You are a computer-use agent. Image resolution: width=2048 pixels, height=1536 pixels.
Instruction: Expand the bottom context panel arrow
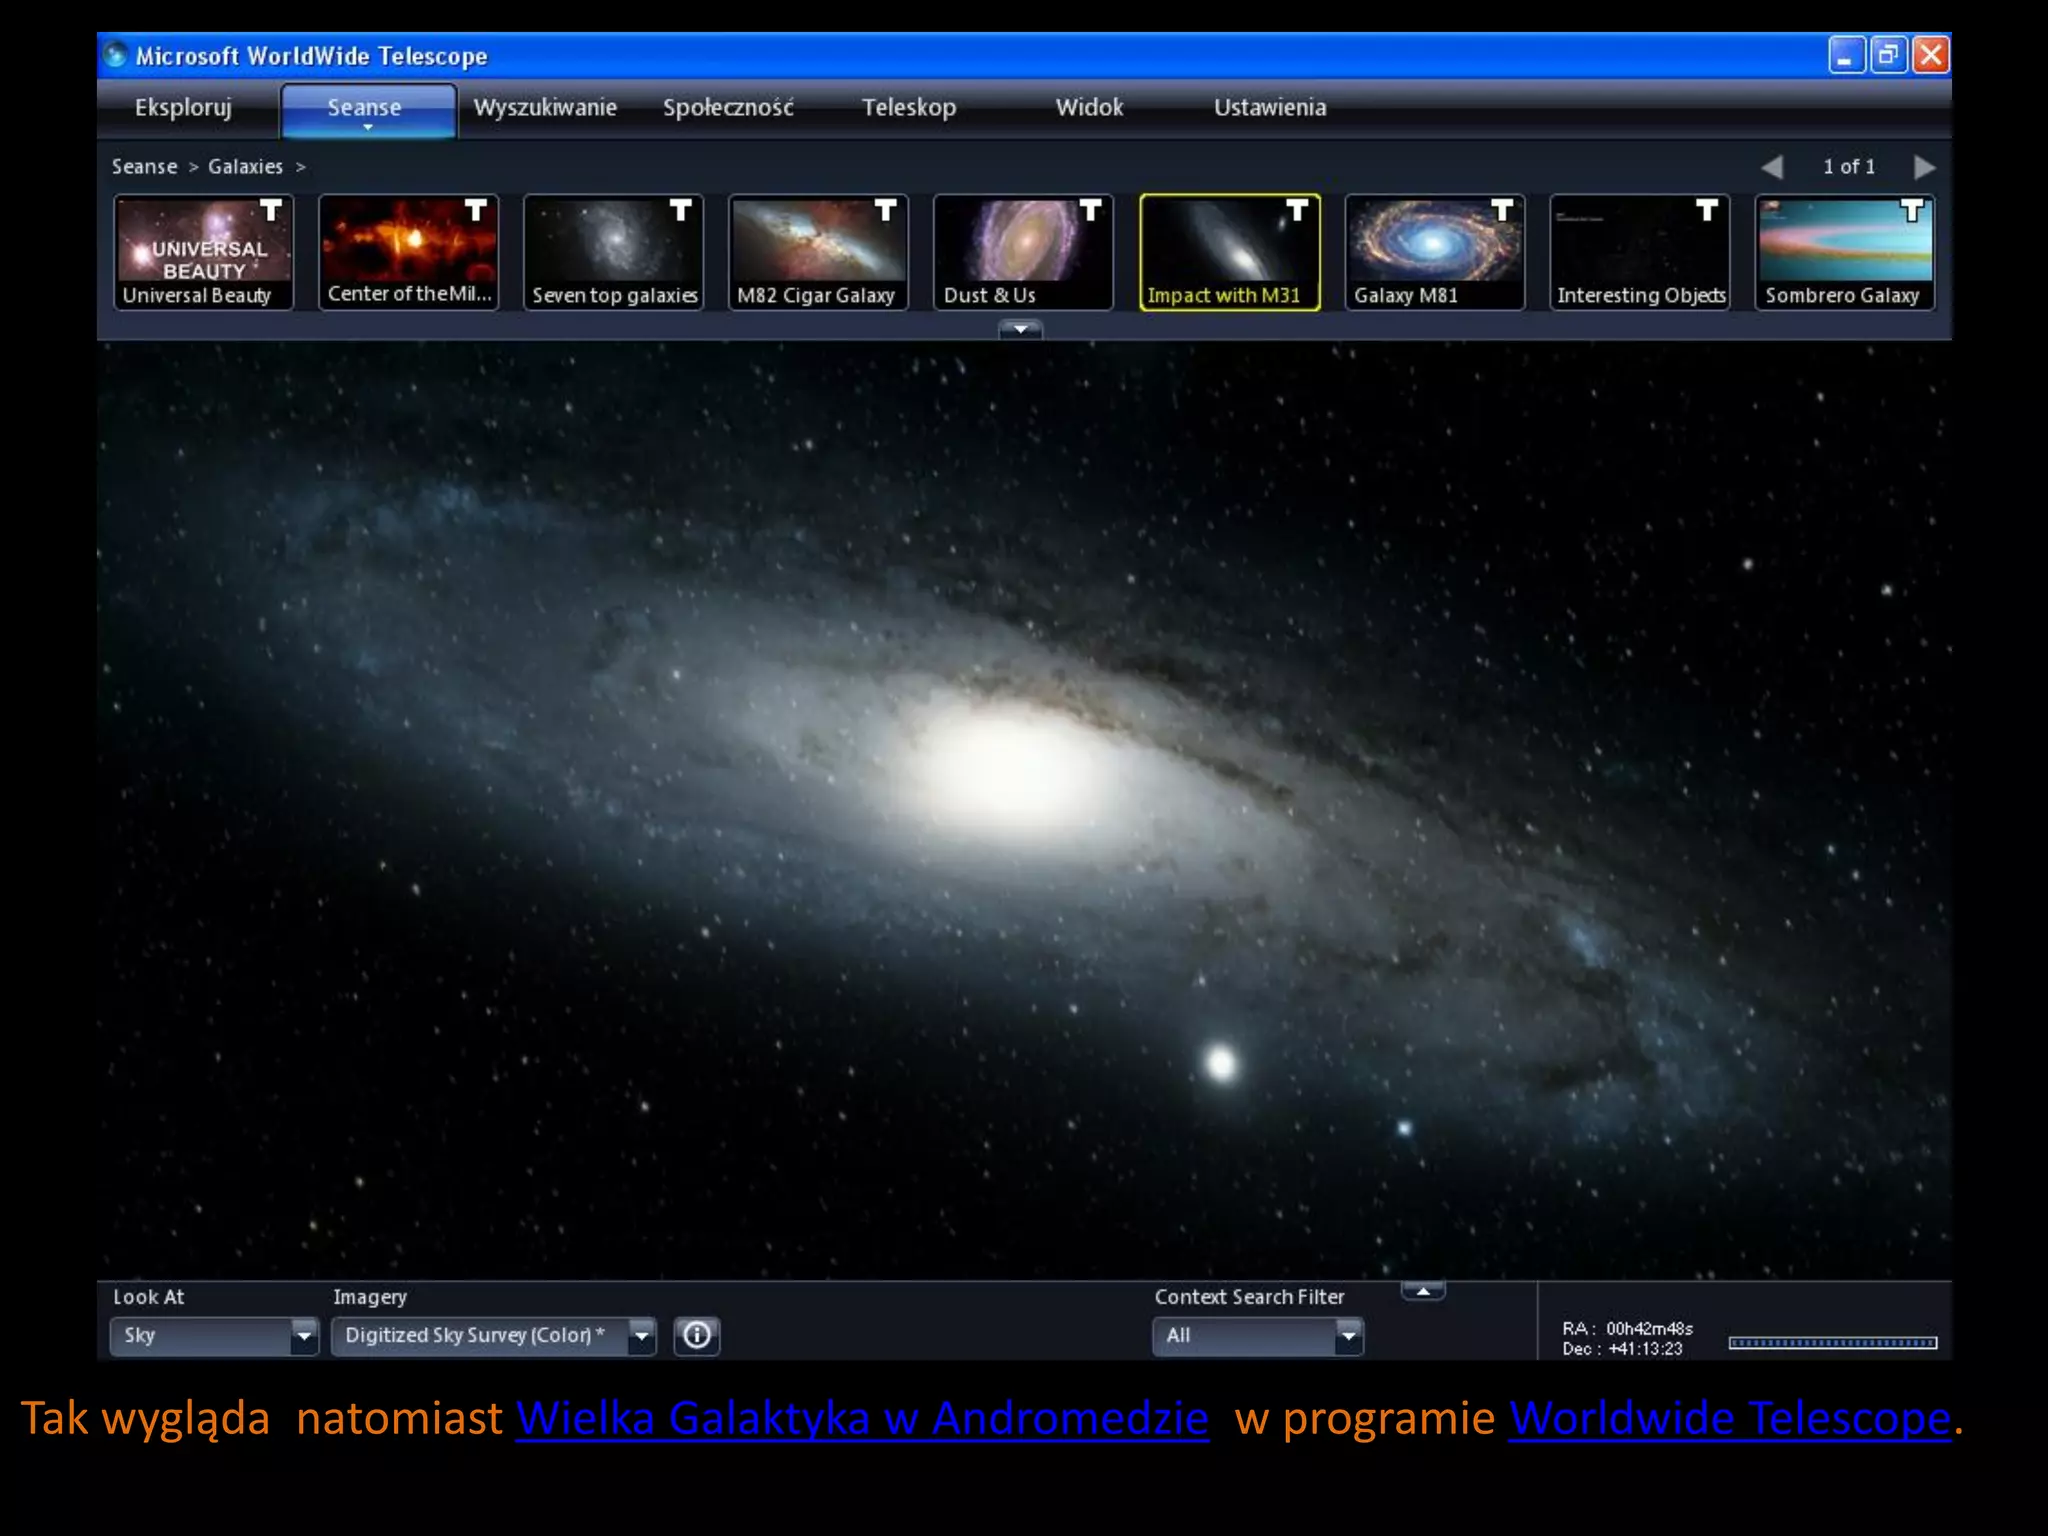point(1423,1291)
